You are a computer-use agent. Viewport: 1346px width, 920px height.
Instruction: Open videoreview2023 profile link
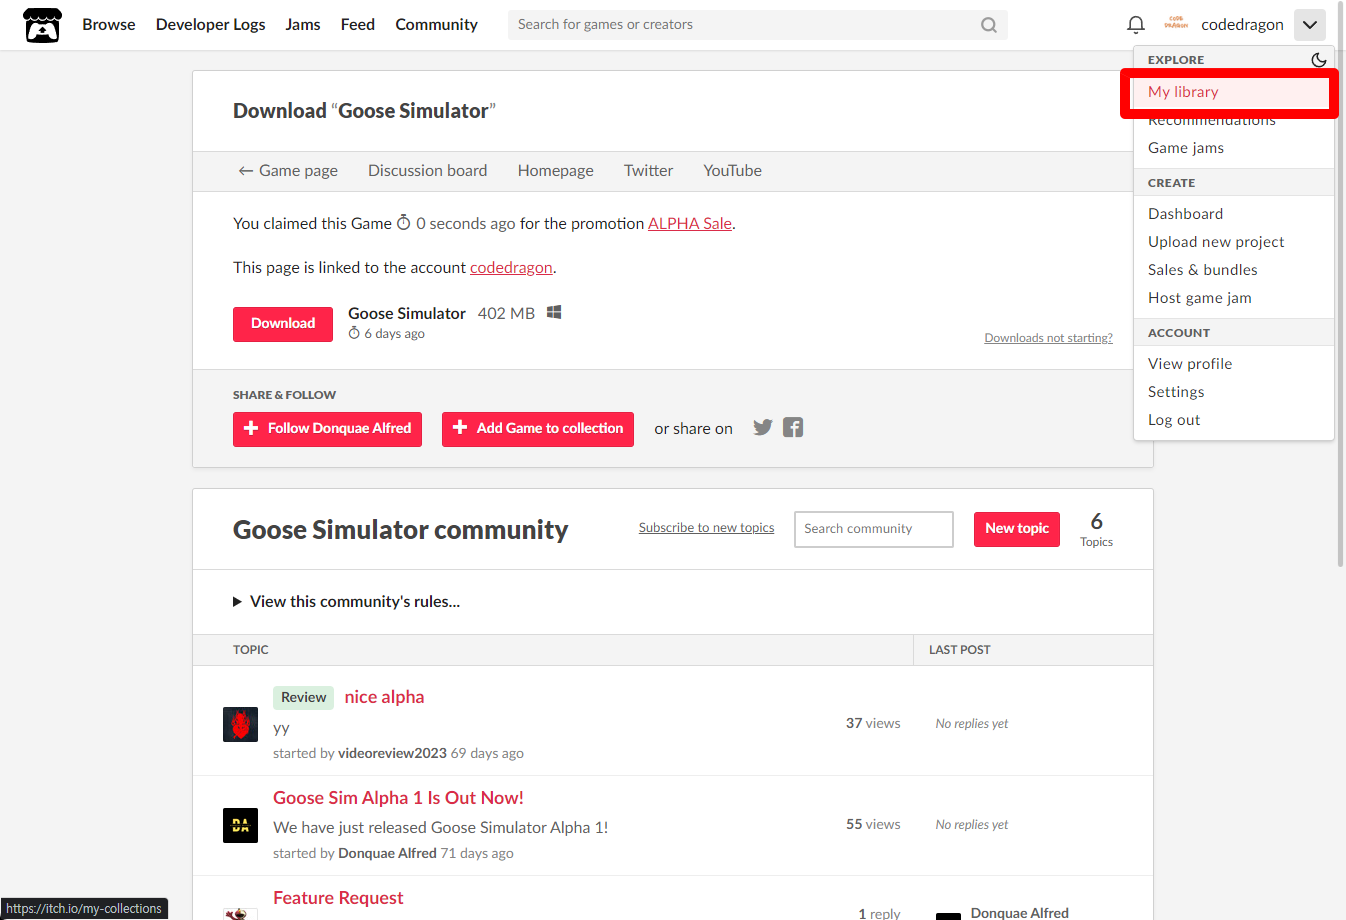[x=392, y=753]
